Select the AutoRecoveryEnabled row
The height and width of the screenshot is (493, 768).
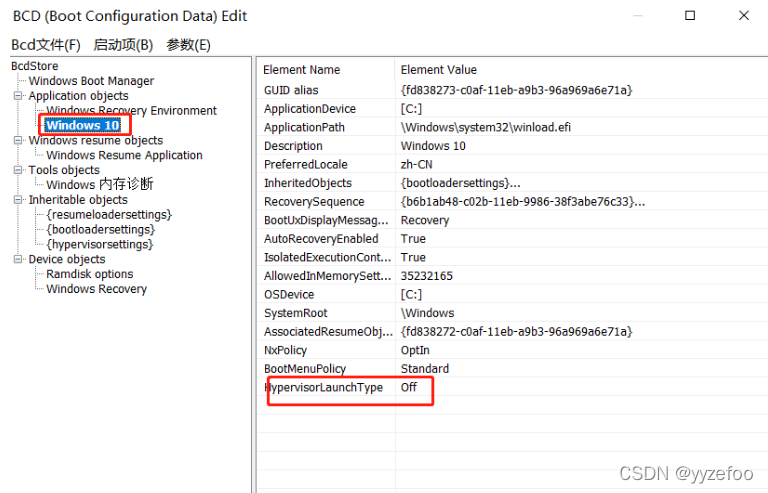click(513, 239)
